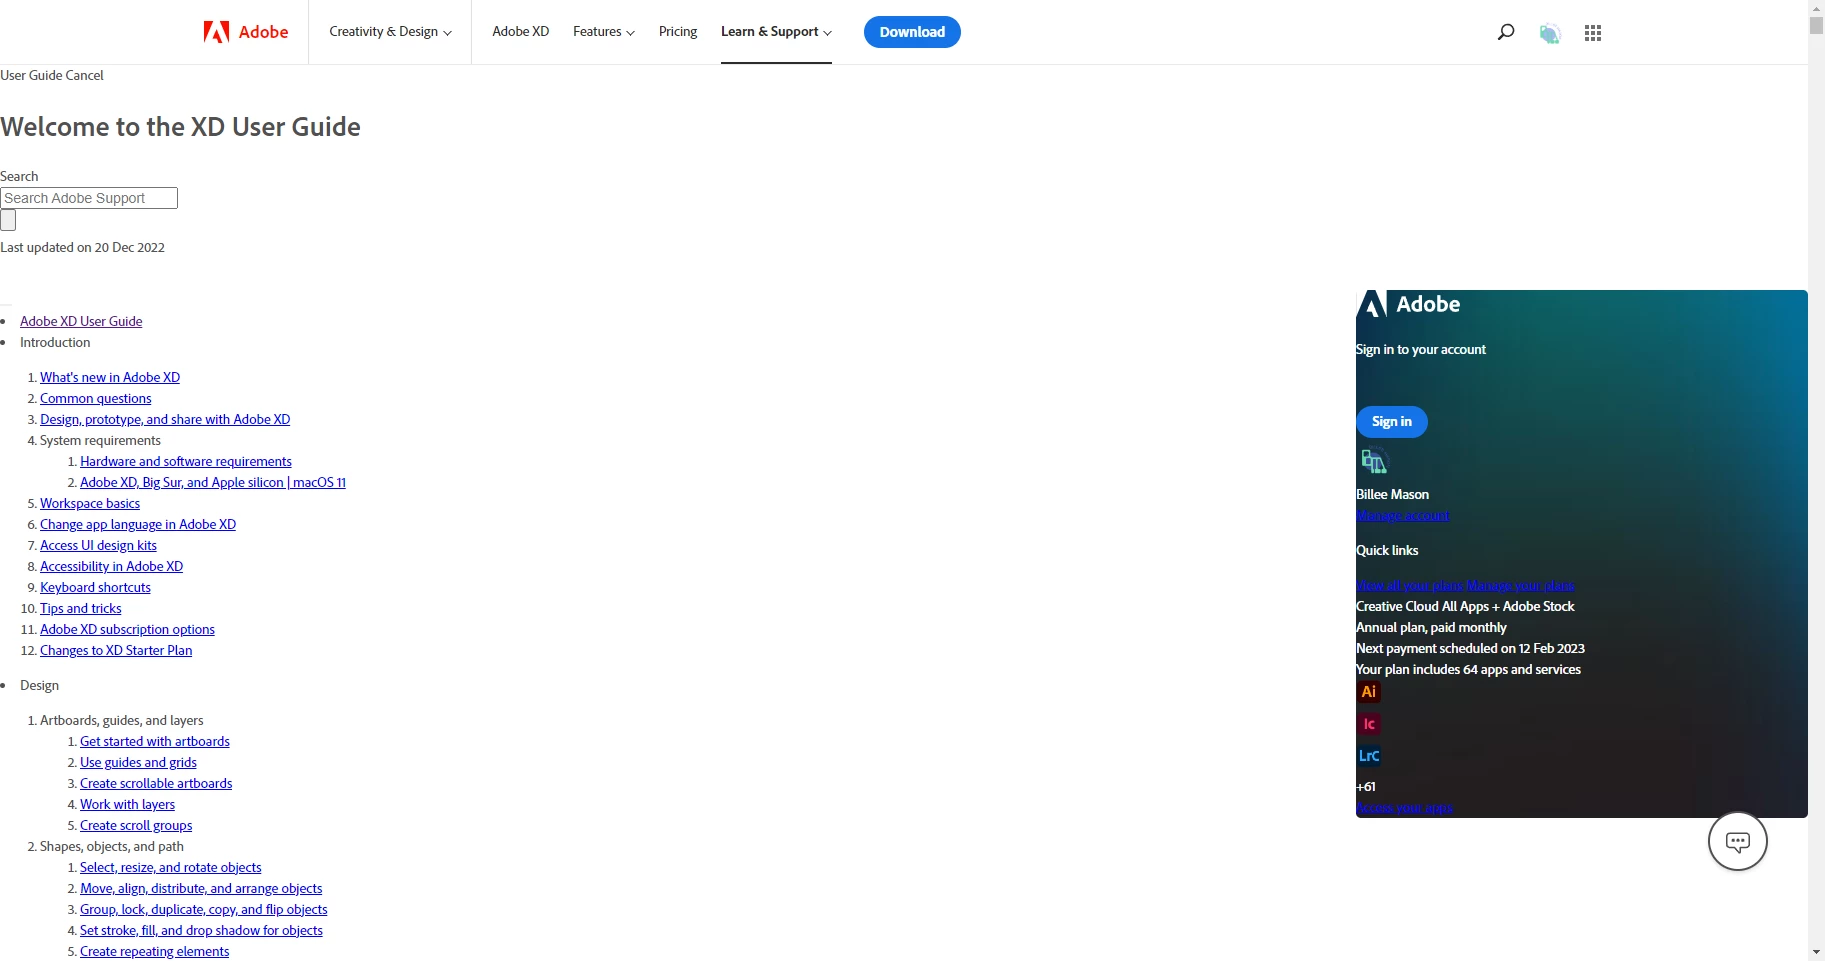1825x961 pixels.
Task: Open Change app language in Adobe XD
Action: tap(138, 524)
